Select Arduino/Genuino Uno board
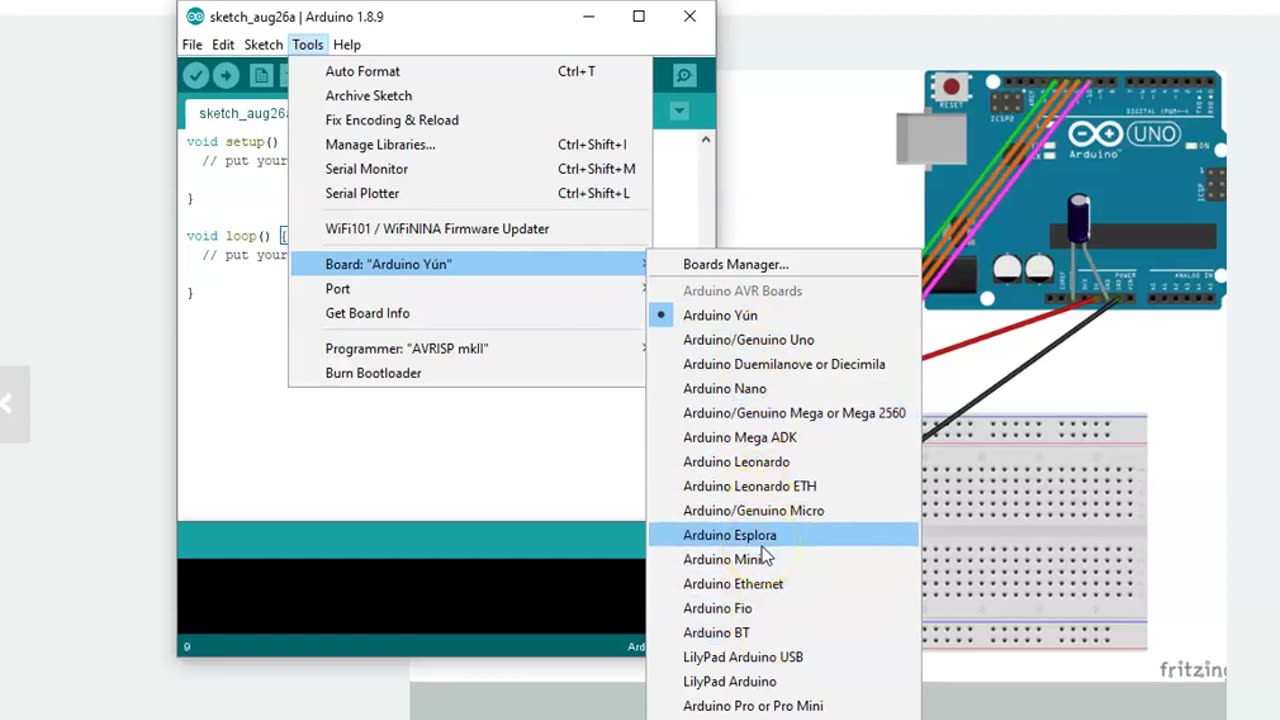The image size is (1280, 720). [783, 340]
